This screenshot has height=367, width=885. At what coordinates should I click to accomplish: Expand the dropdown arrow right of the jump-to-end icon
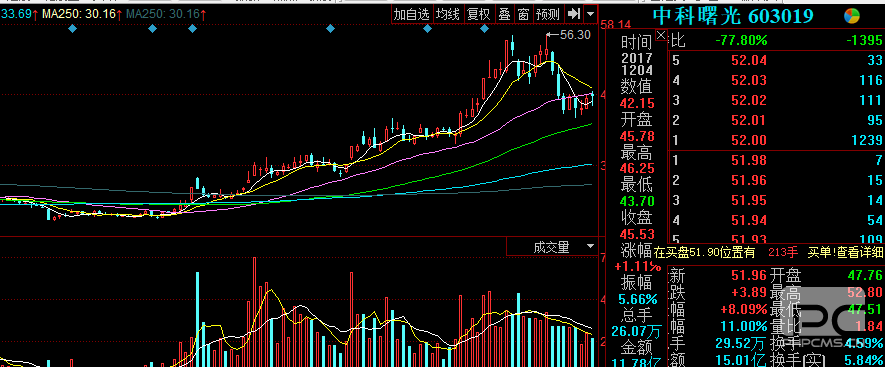pos(590,14)
